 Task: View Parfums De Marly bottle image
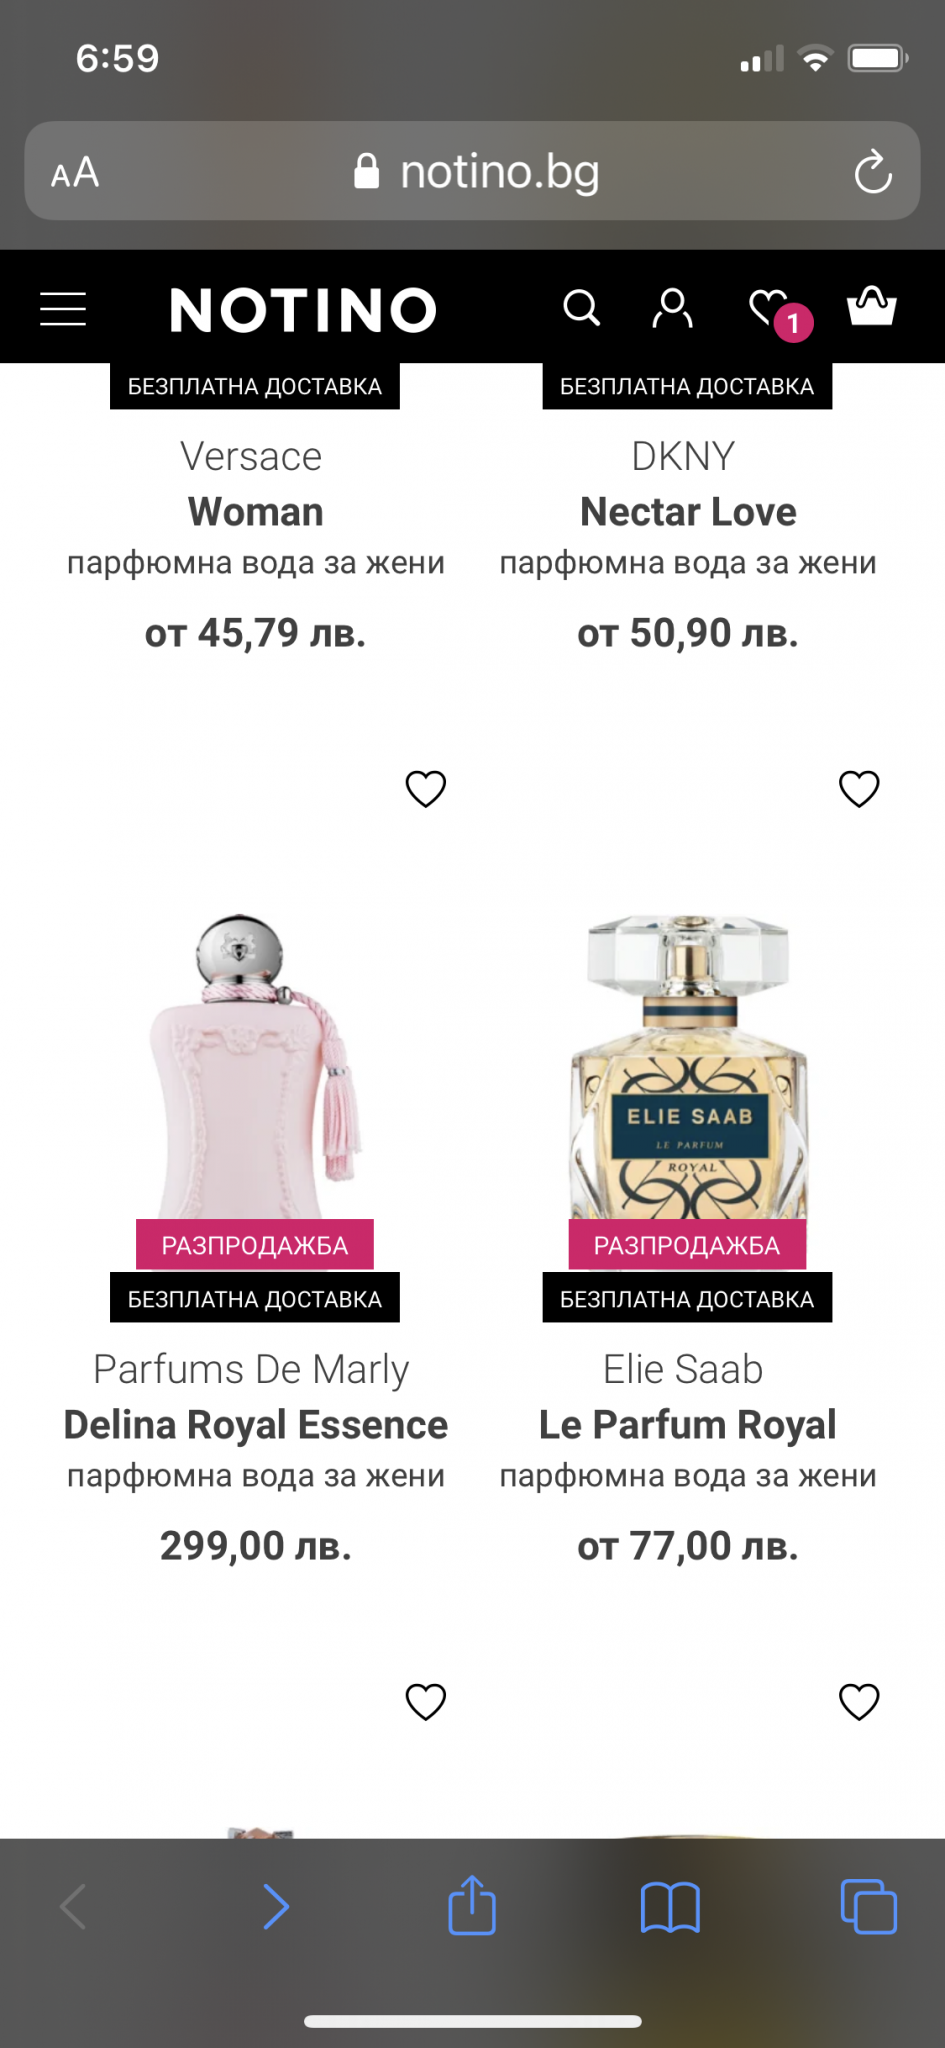click(255, 1066)
